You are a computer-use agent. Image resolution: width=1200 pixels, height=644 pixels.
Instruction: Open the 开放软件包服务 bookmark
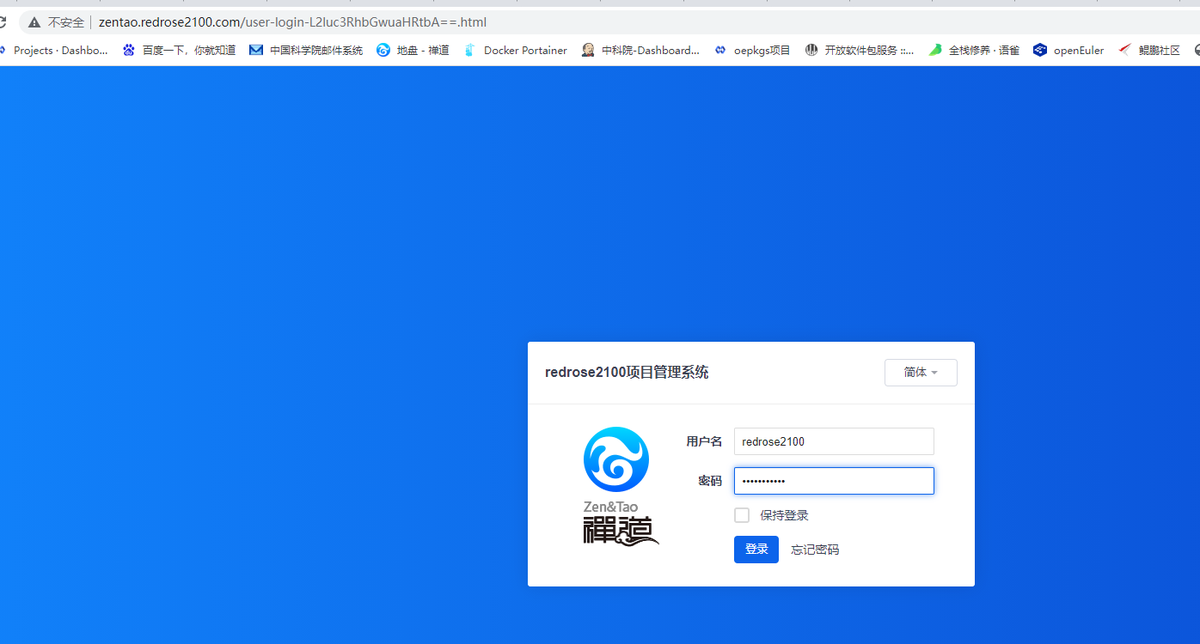pos(869,50)
